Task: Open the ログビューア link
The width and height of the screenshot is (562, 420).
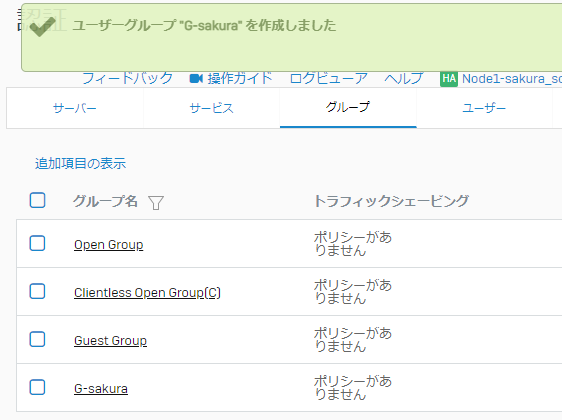Action: click(x=329, y=78)
